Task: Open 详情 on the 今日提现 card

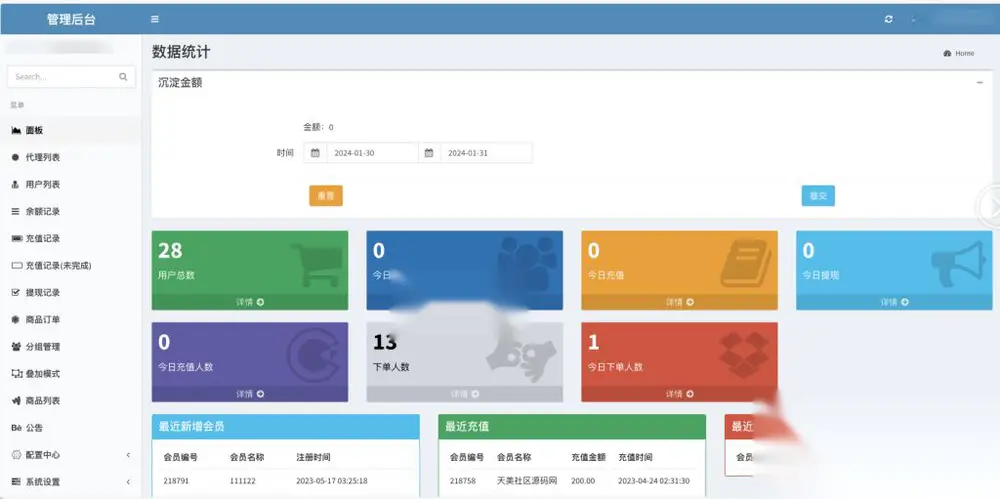Action: click(x=894, y=302)
